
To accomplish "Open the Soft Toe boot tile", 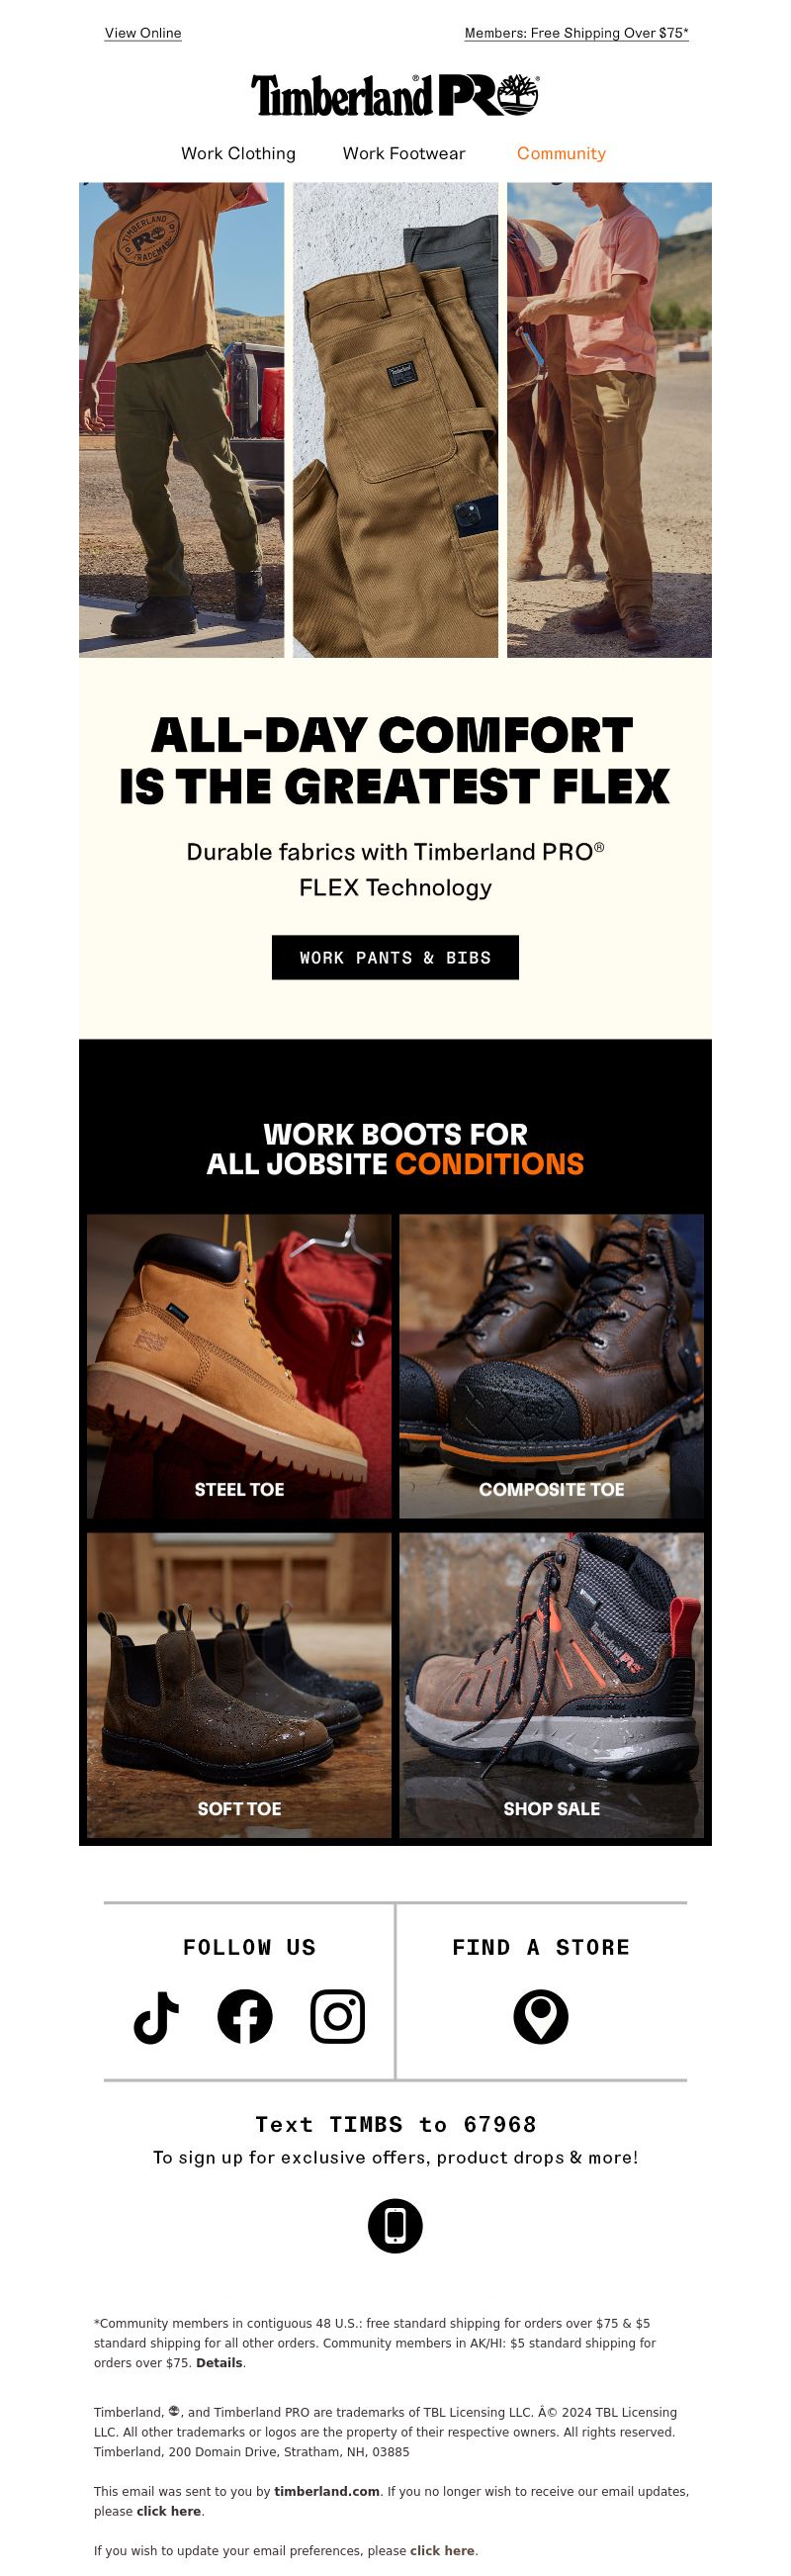I will click(239, 1685).
